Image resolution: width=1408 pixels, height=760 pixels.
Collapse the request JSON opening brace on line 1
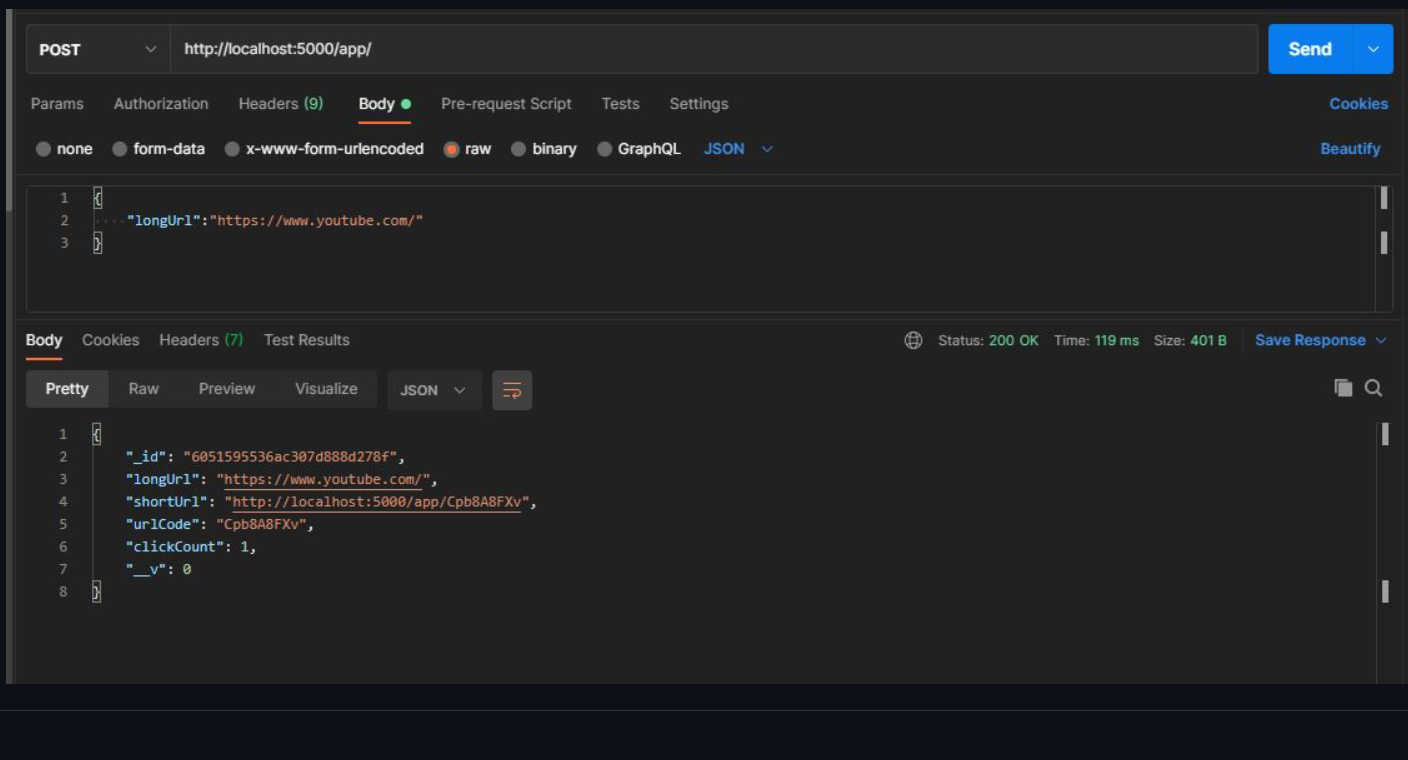click(97, 198)
